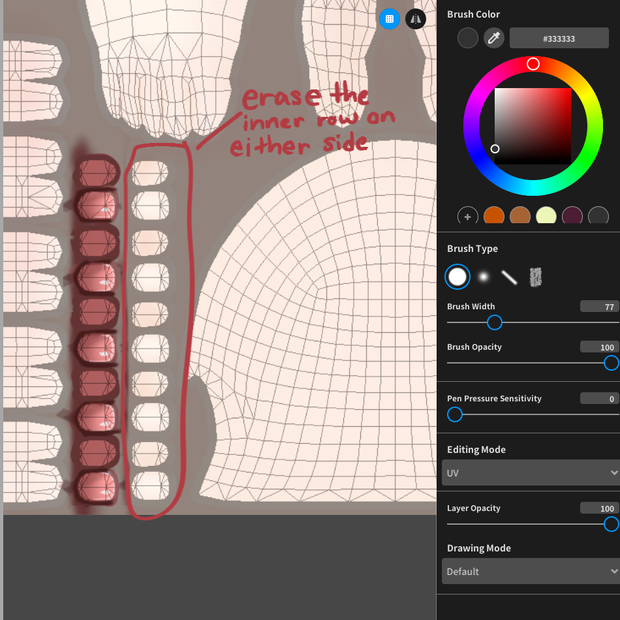Select the hard round brush type
The image size is (620, 620).
(x=457, y=277)
